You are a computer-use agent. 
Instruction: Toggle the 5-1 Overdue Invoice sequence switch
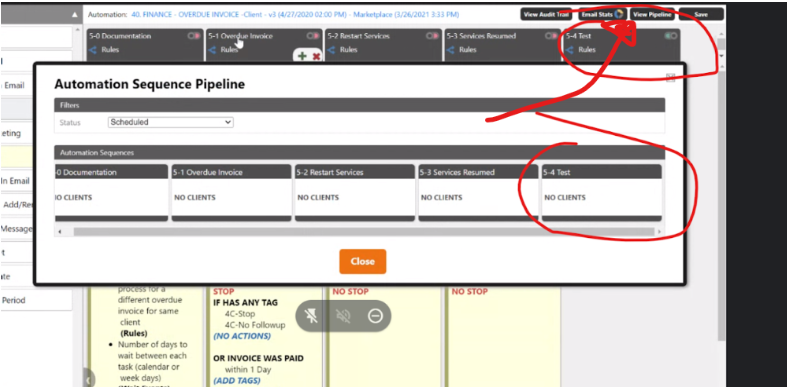click(x=313, y=36)
